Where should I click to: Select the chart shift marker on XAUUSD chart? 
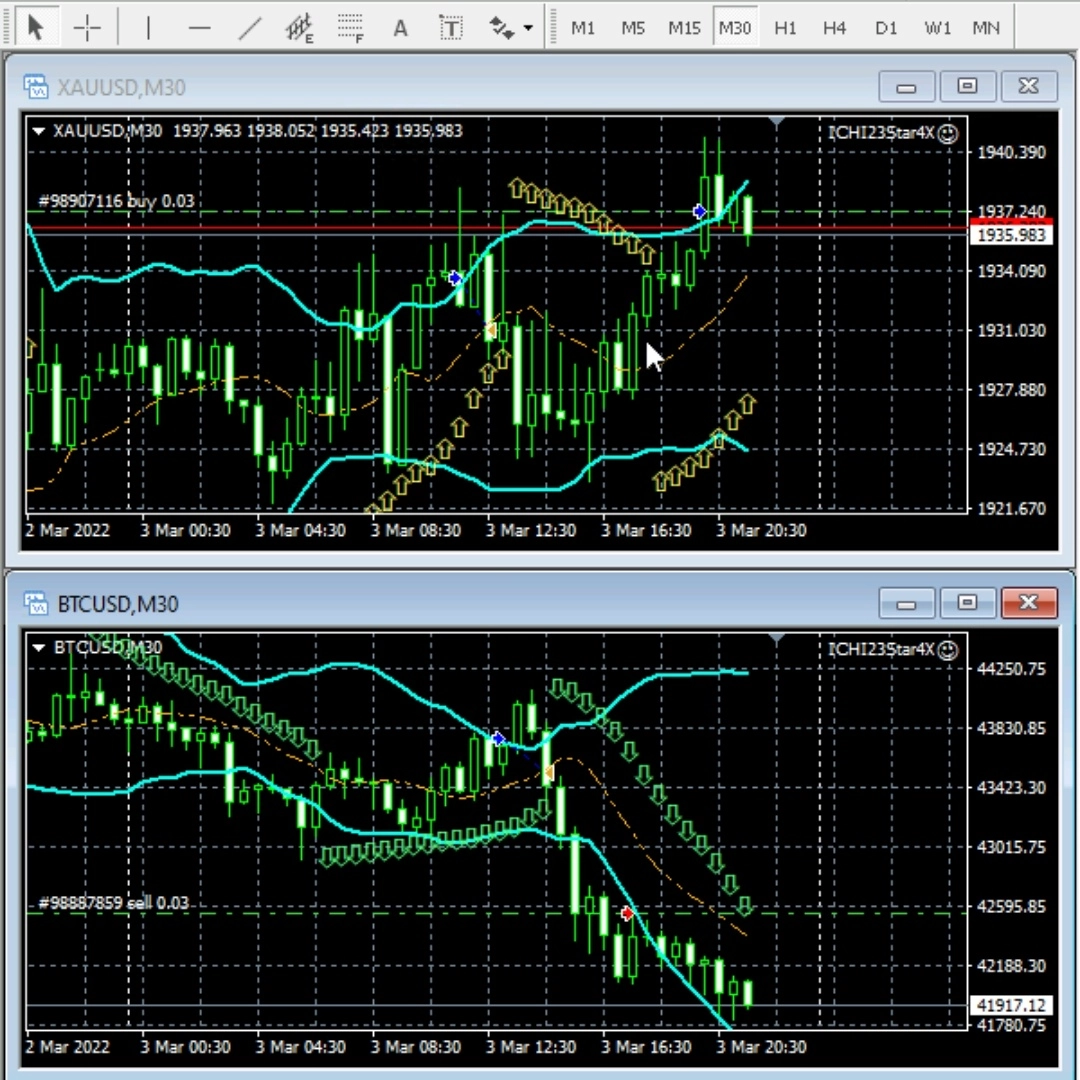776,122
